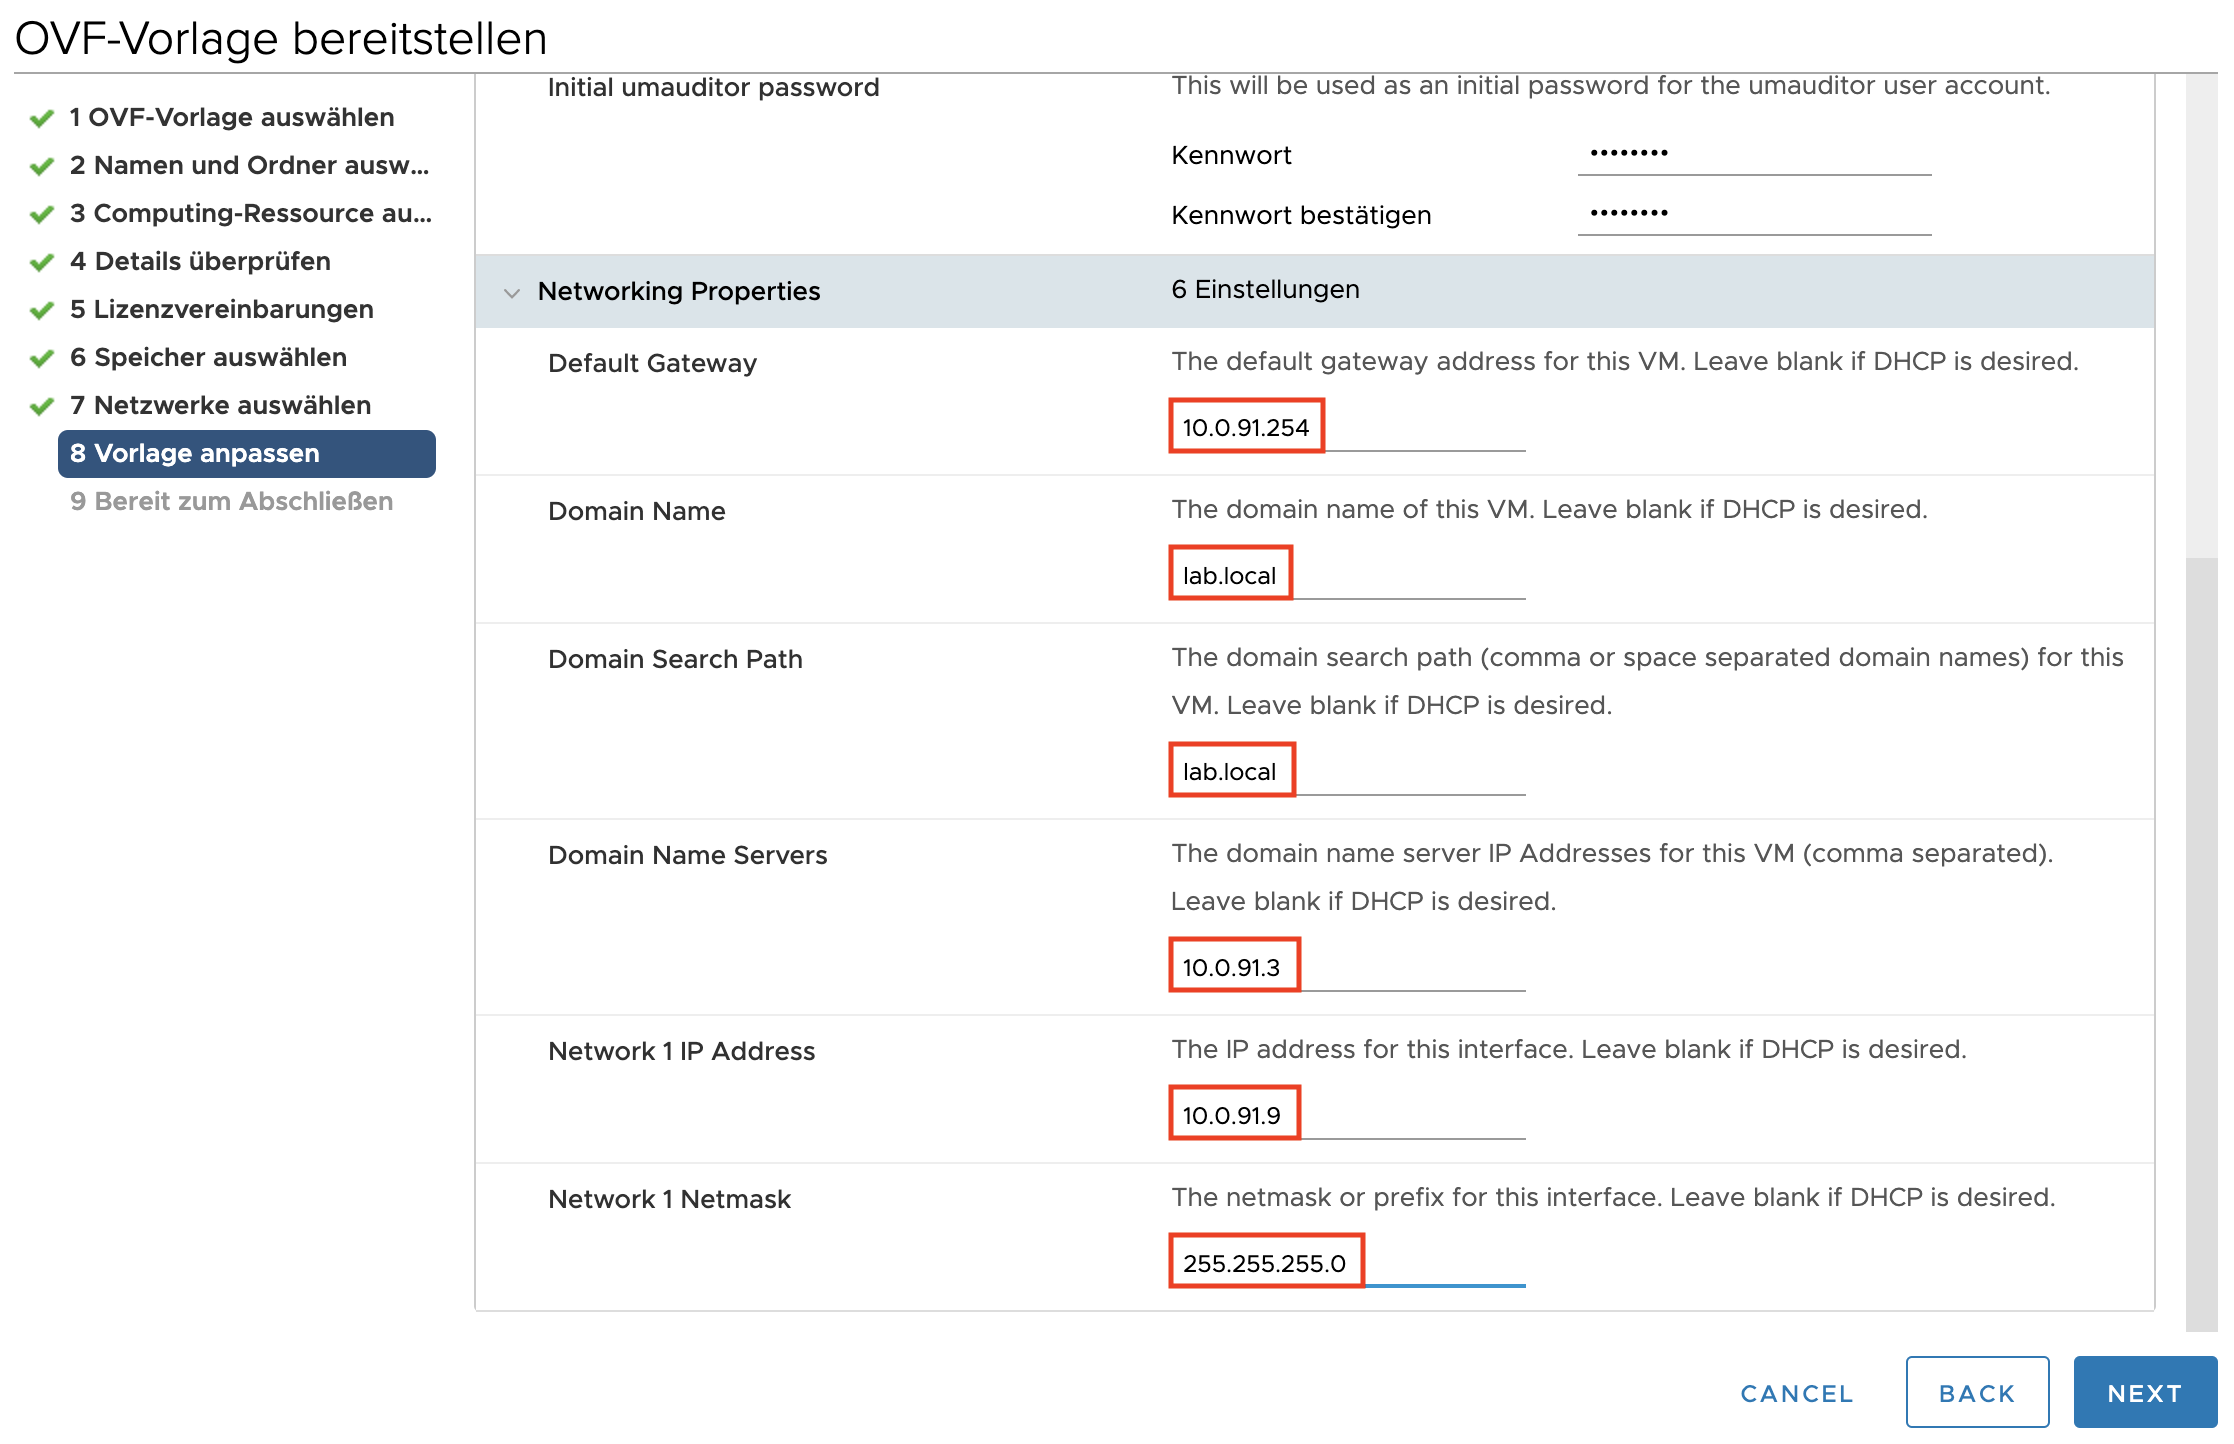This screenshot has height=1444, width=2234.
Task: Go to step 4 Details überprüfen
Action: click(x=200, y=261)
